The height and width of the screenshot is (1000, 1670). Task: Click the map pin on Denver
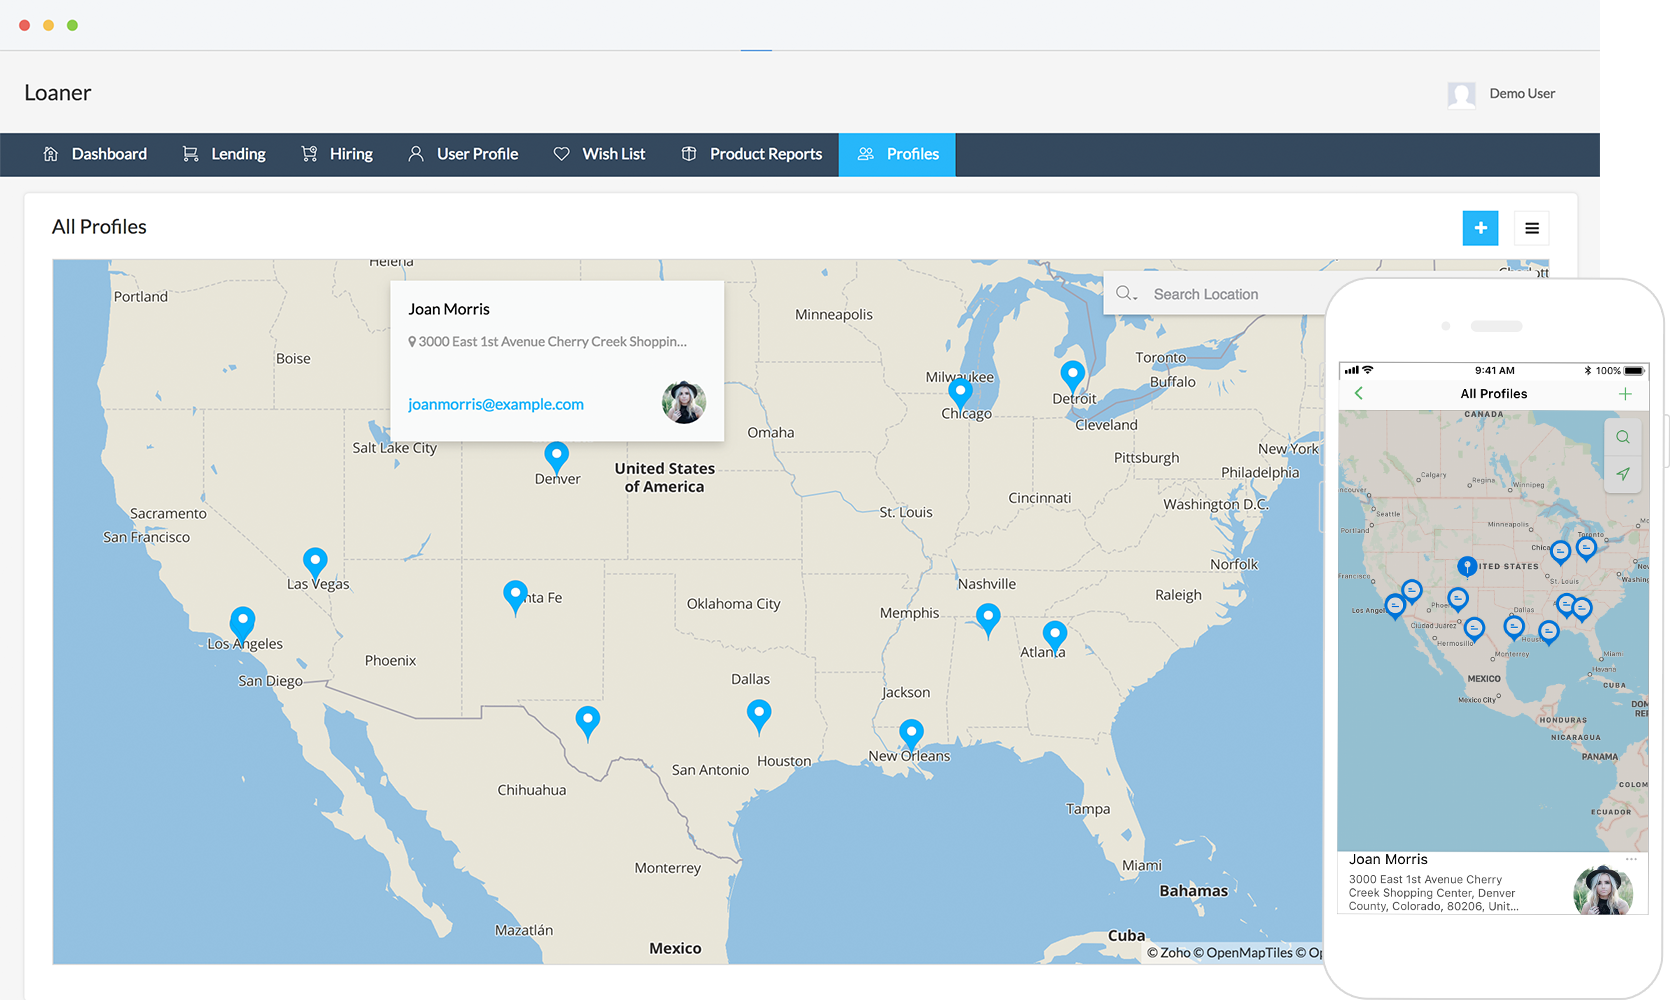(x=556, y=456)
